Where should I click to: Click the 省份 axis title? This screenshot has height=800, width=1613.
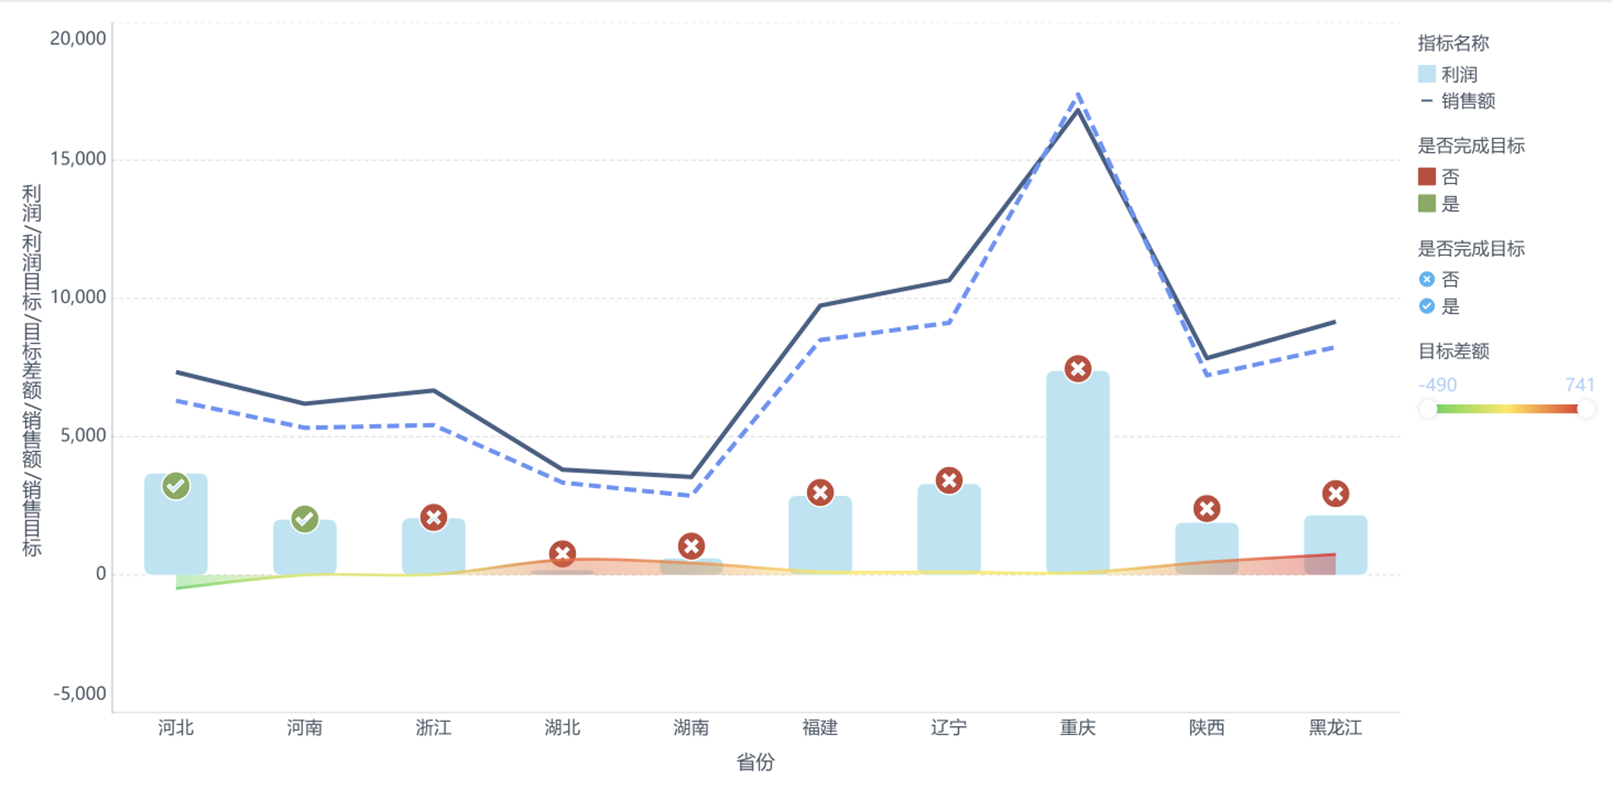(756, 763)
